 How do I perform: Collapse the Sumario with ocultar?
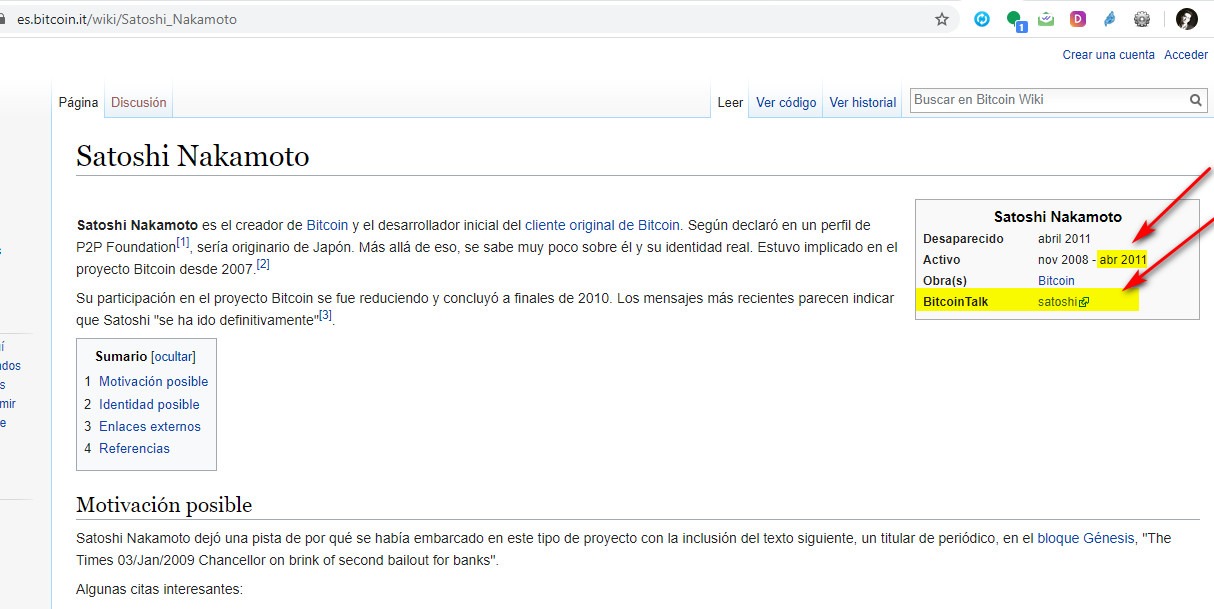173,357
